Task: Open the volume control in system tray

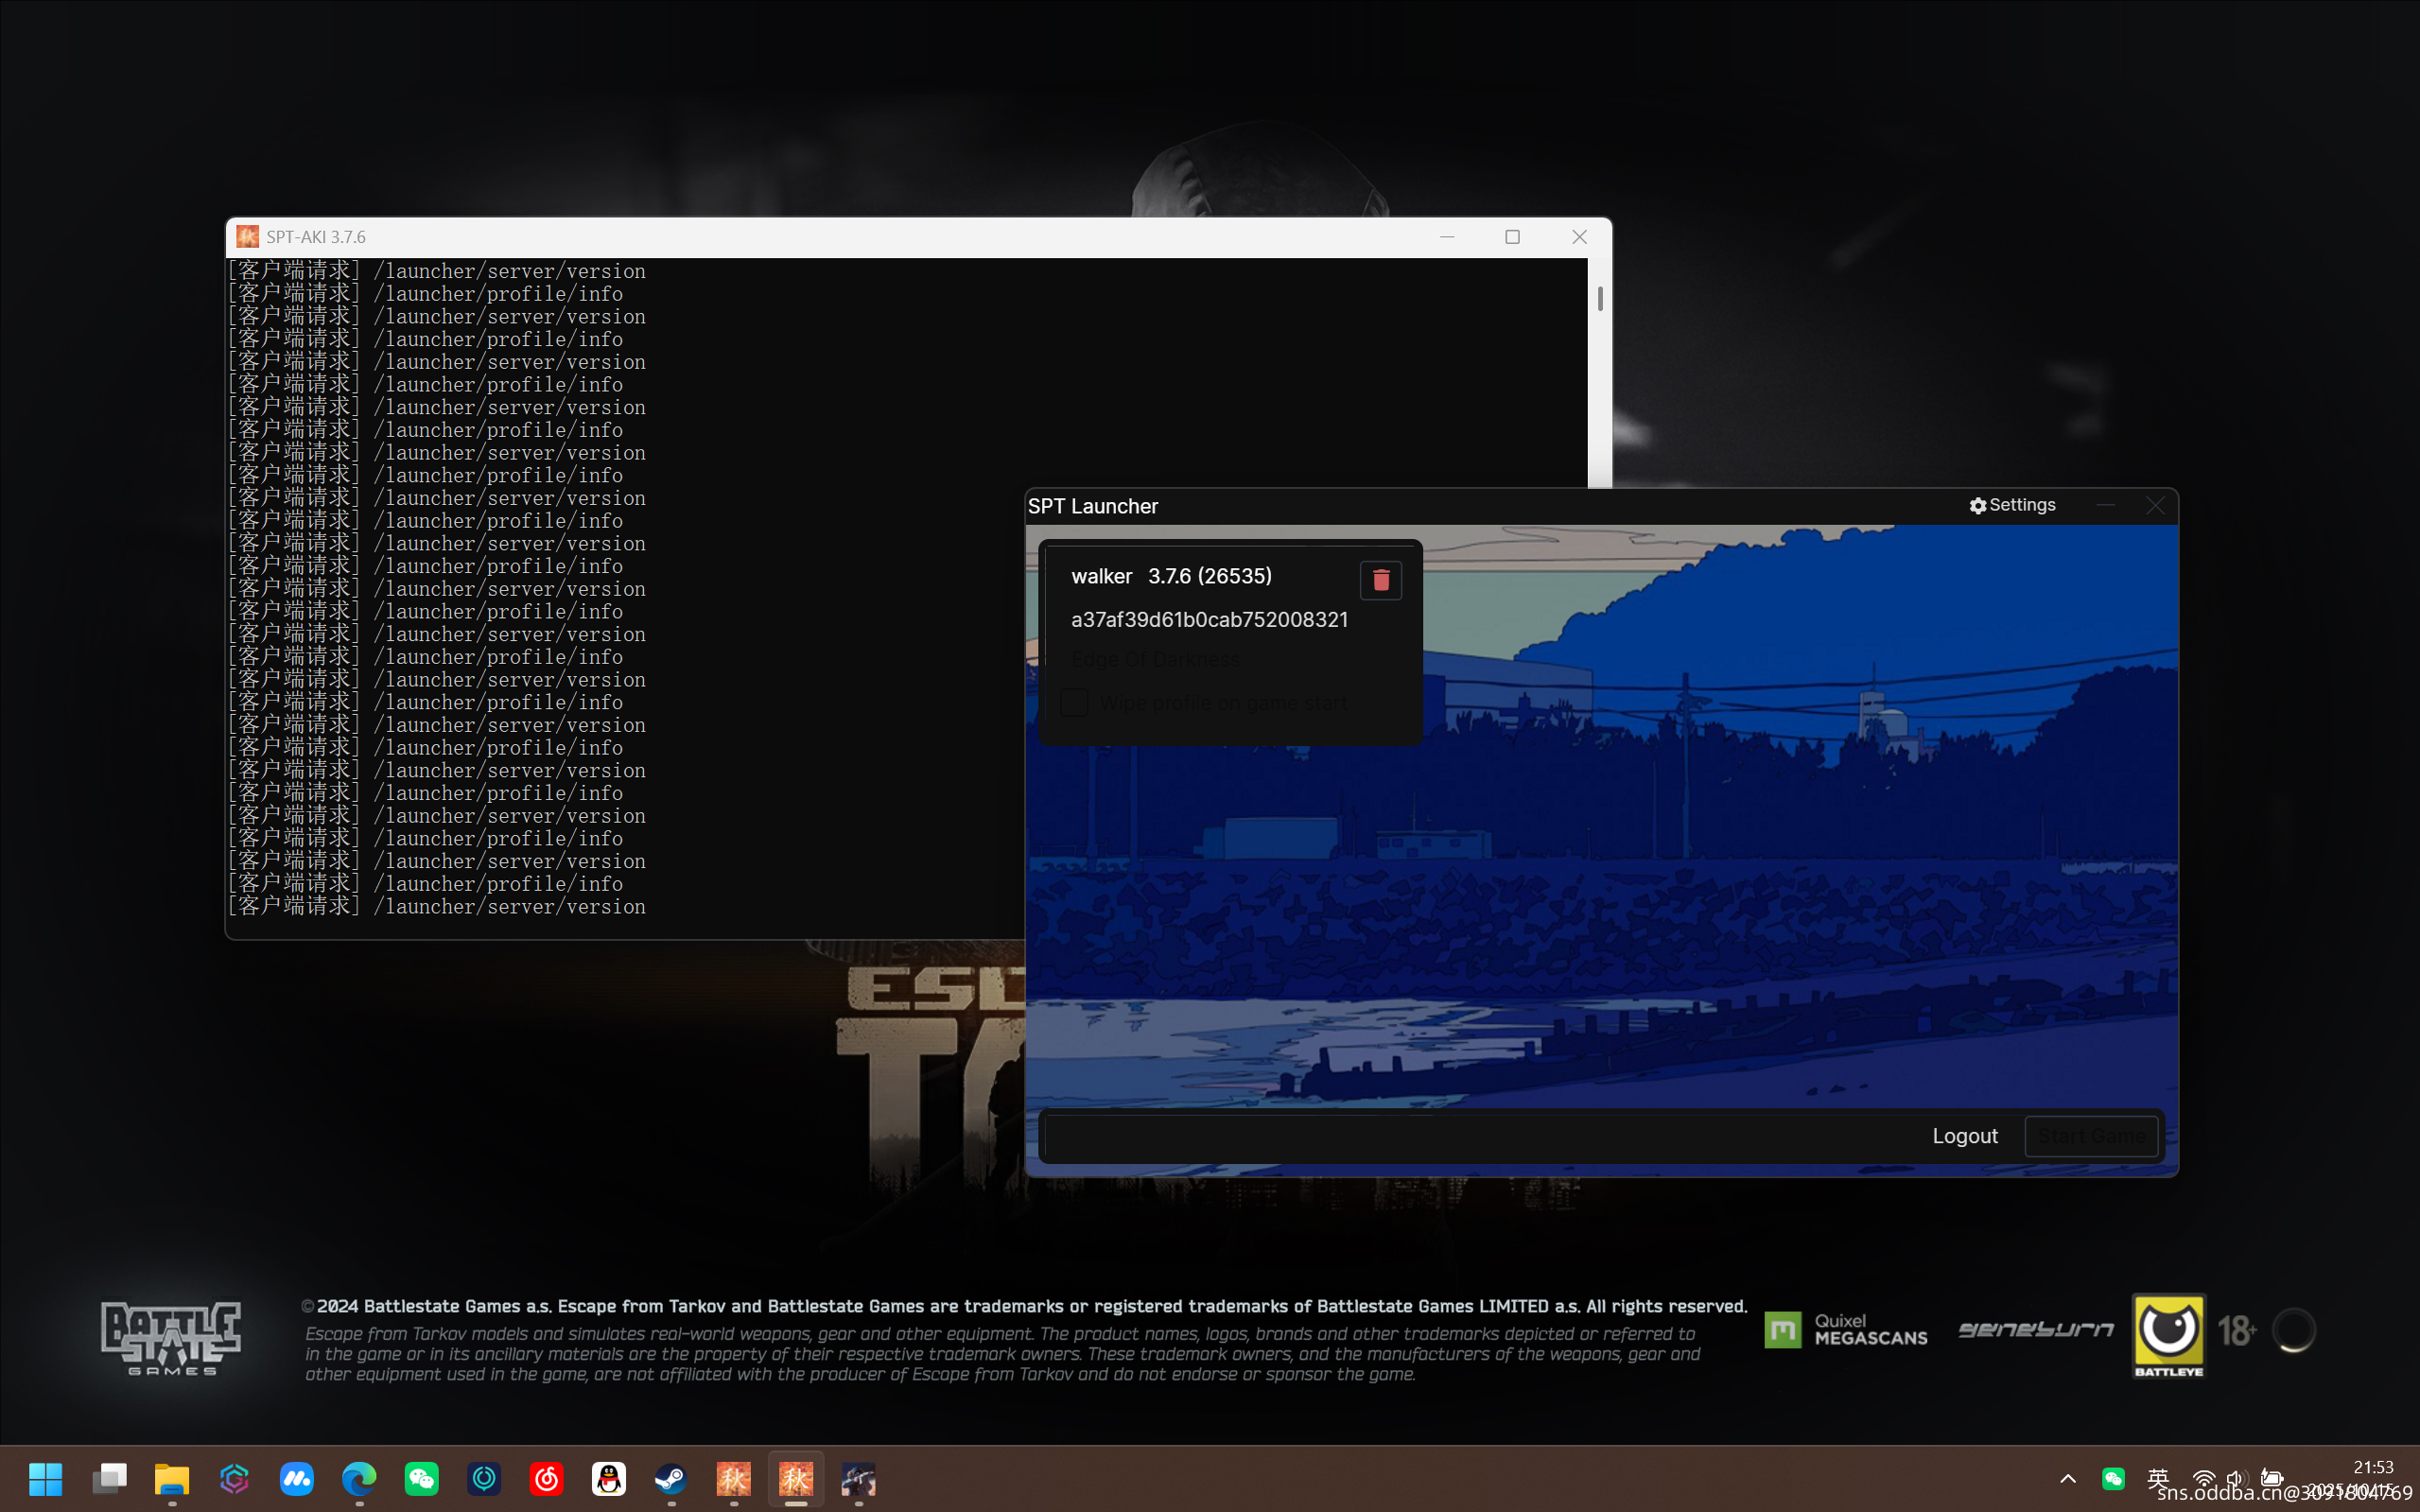Action: pos(2236,1478)
